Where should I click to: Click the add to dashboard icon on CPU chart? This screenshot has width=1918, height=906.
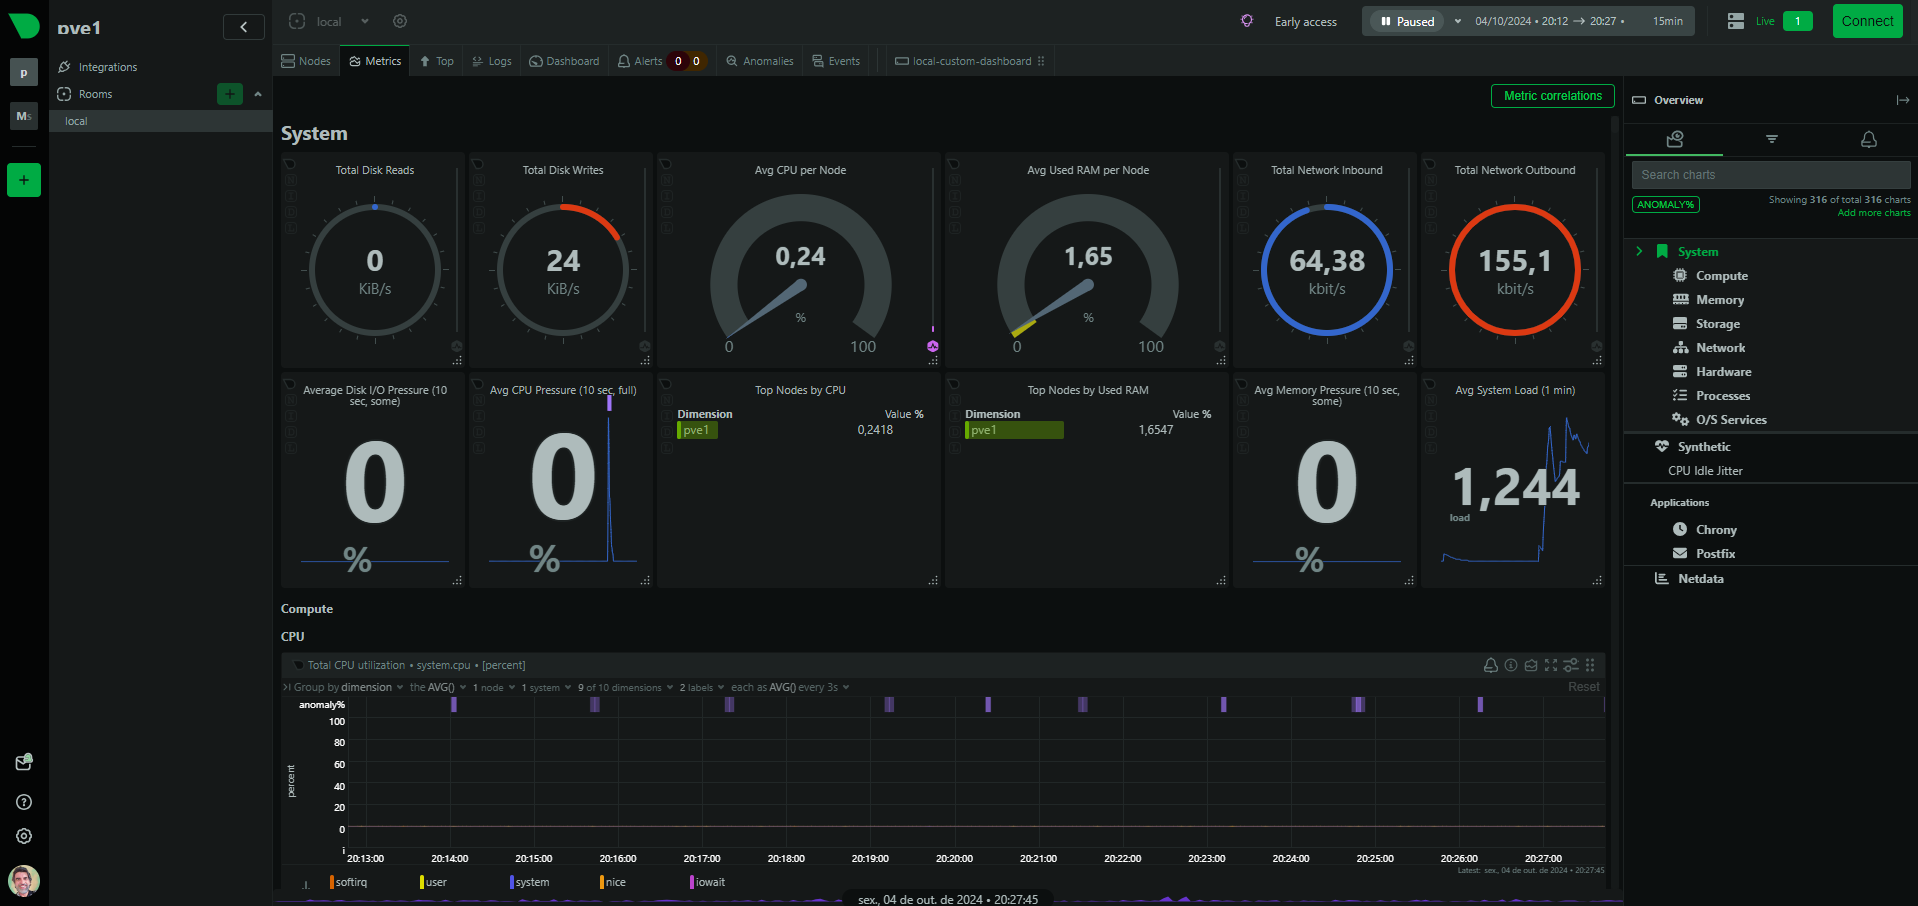click(1531, 665)
